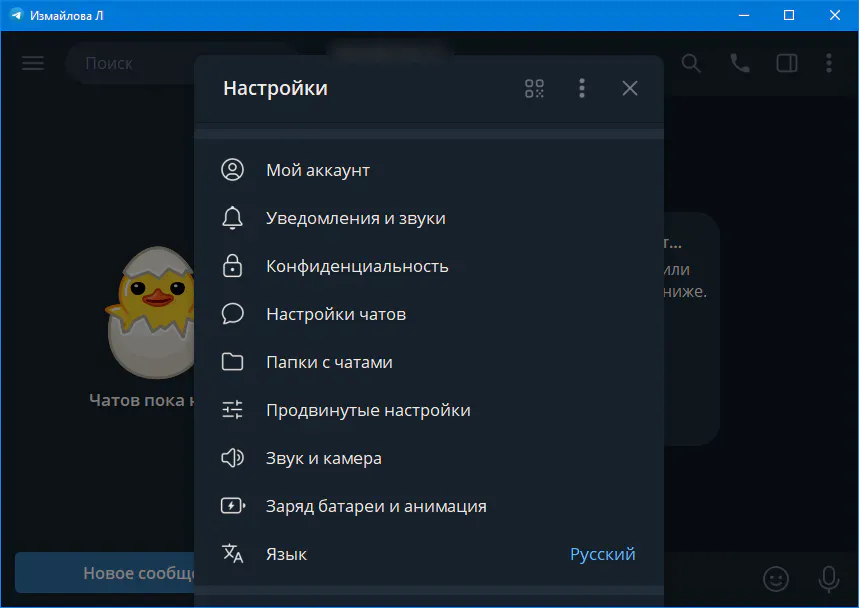Open the three-dot menu in Settings header
This screenshot has height=608, width=859.
(x=582, y=88)
